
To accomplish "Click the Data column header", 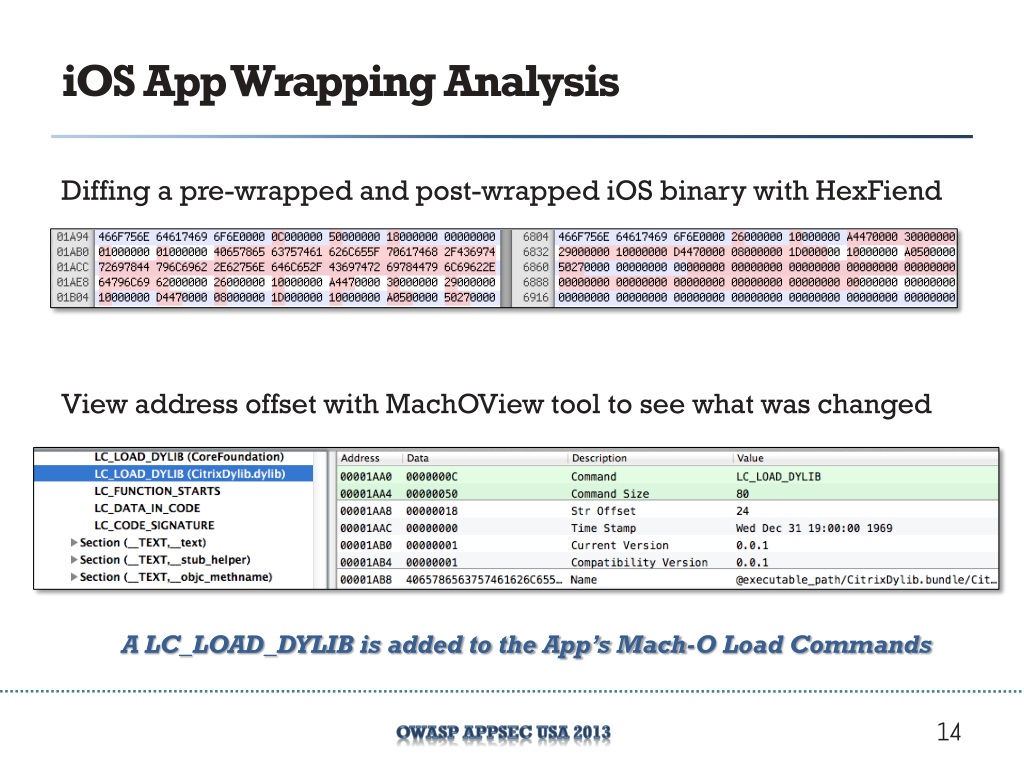I will 417,458.
